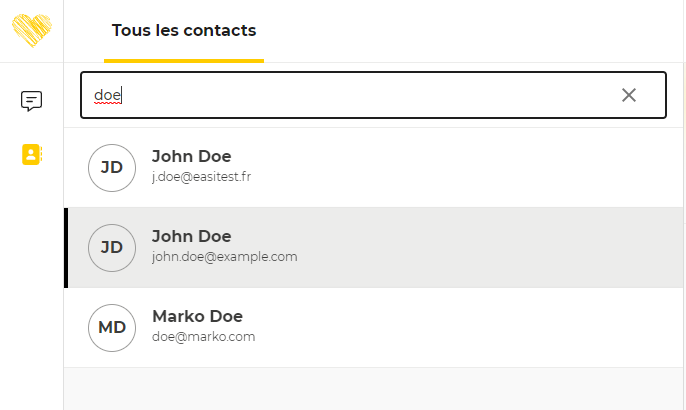Open the yellow contacts book icon
This screenshot has height=410, width=686.
click(32, 154)
